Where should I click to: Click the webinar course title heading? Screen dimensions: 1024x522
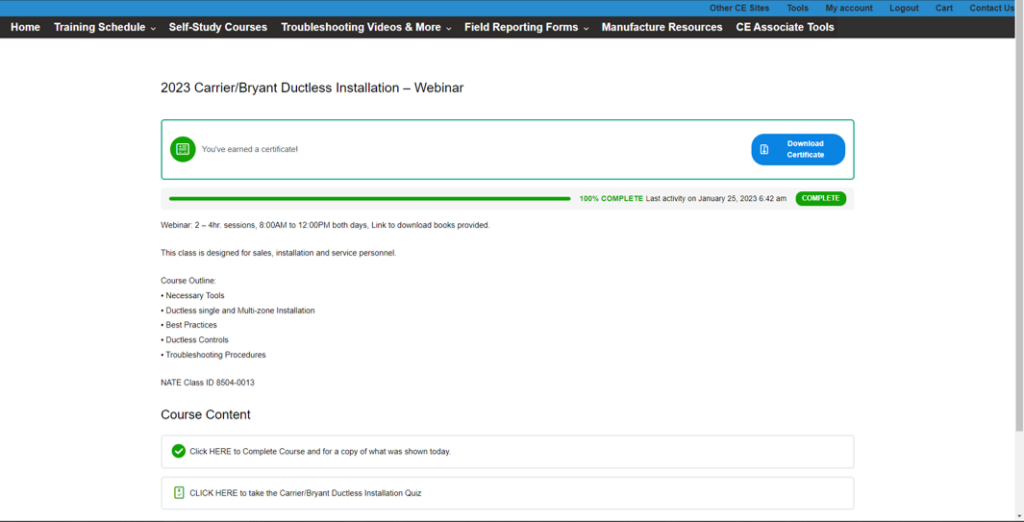point(312,88)
